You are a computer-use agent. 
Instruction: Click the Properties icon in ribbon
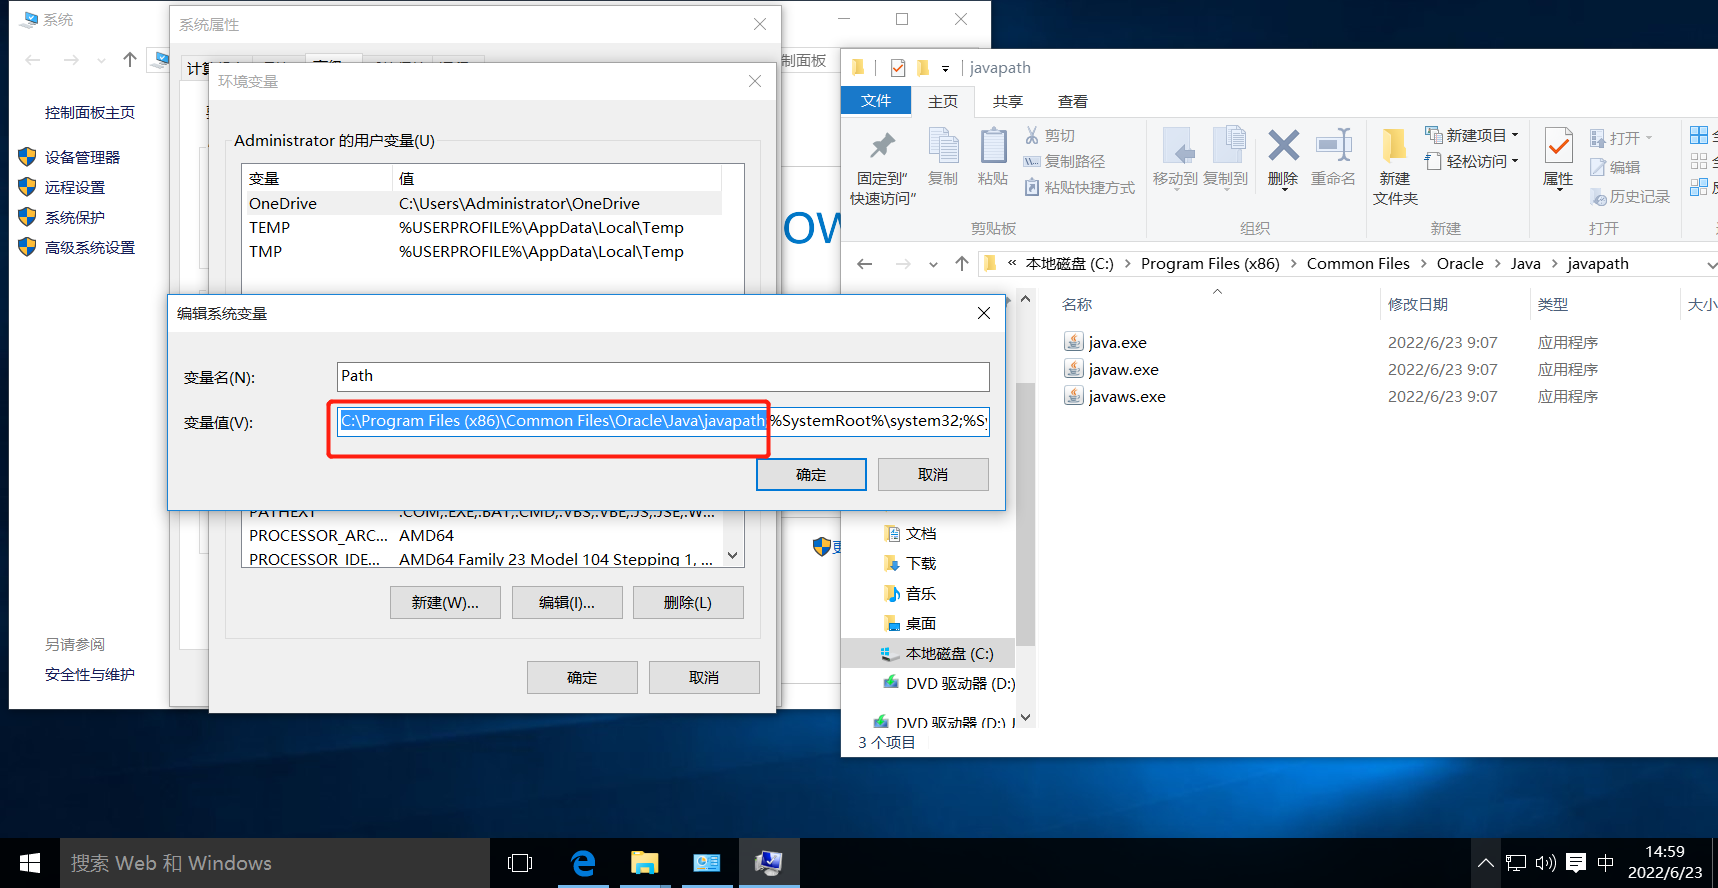tap(1558, 146)
